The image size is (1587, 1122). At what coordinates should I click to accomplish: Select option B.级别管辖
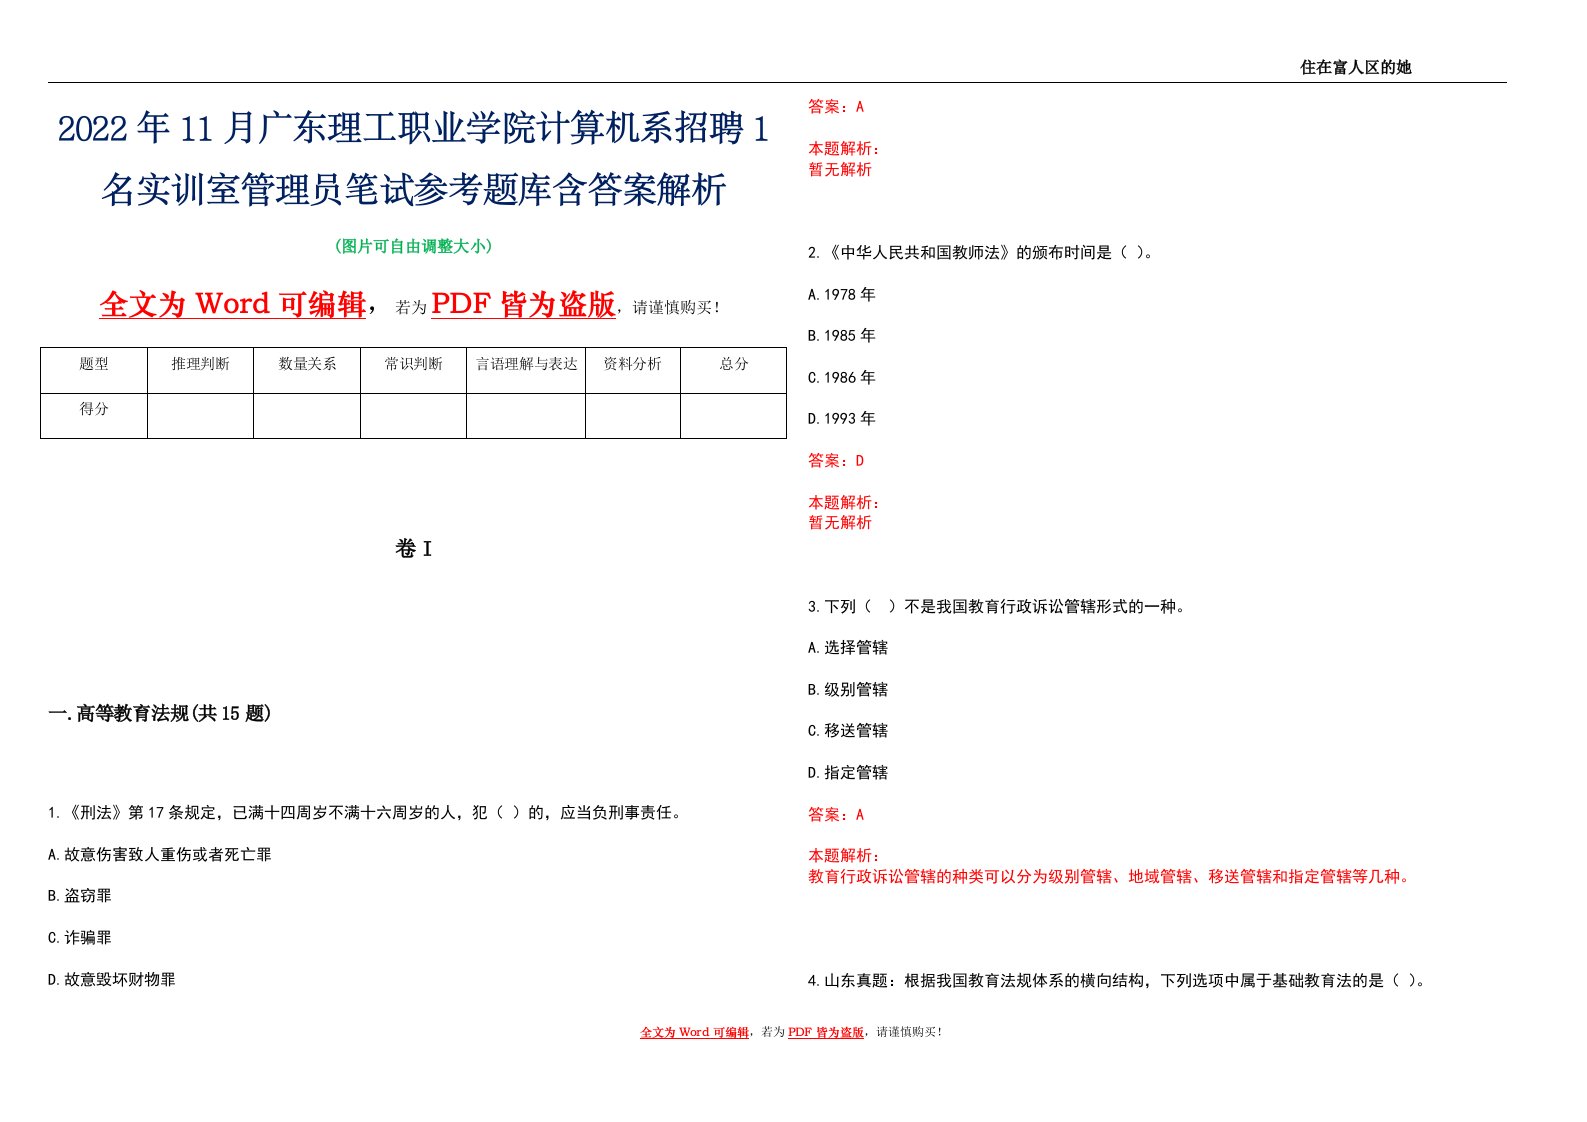[x=848, y=690]
